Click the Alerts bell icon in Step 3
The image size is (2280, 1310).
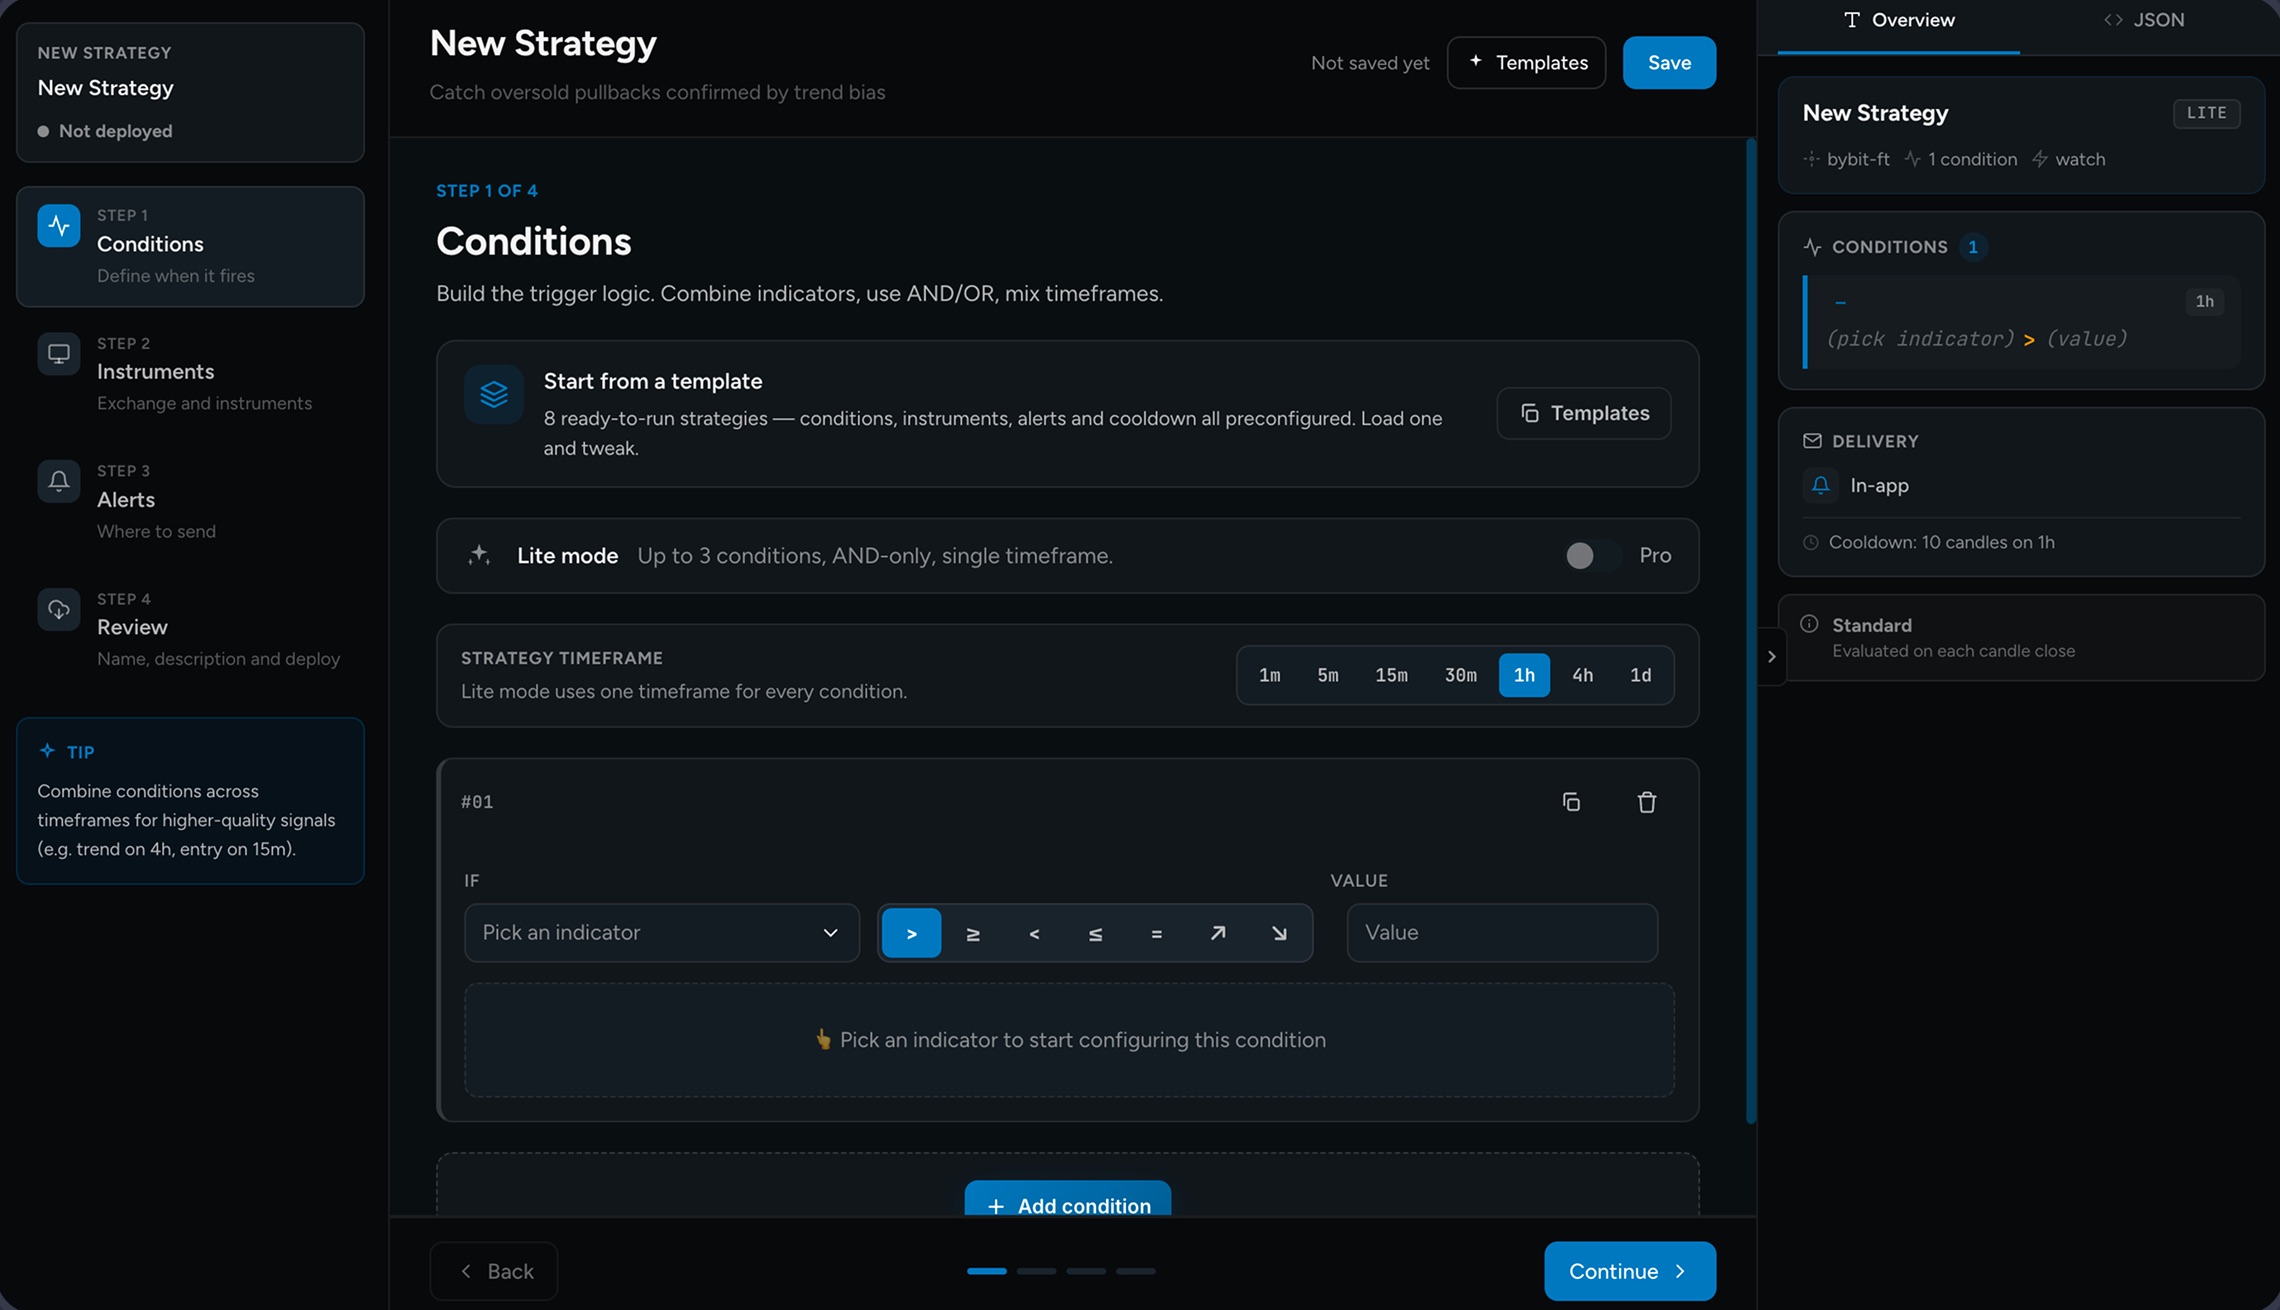point(59,482)
